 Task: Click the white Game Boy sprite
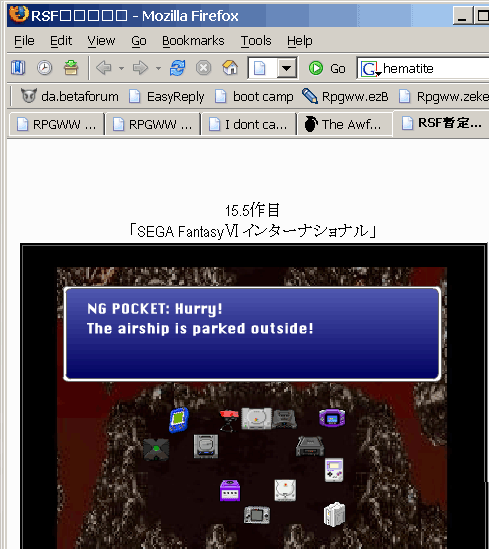tap(334, 470)
